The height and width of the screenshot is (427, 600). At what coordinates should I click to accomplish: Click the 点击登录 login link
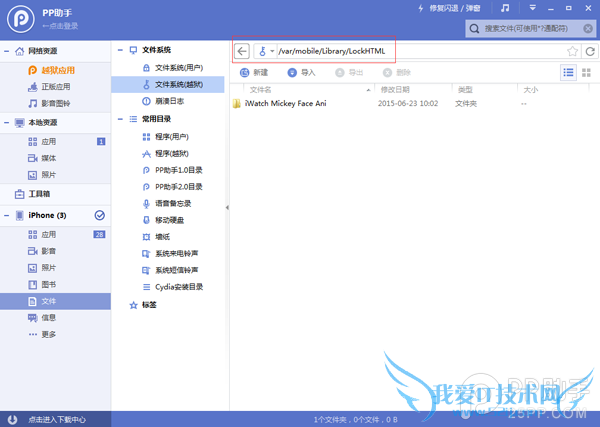click(x=60, y=26)
